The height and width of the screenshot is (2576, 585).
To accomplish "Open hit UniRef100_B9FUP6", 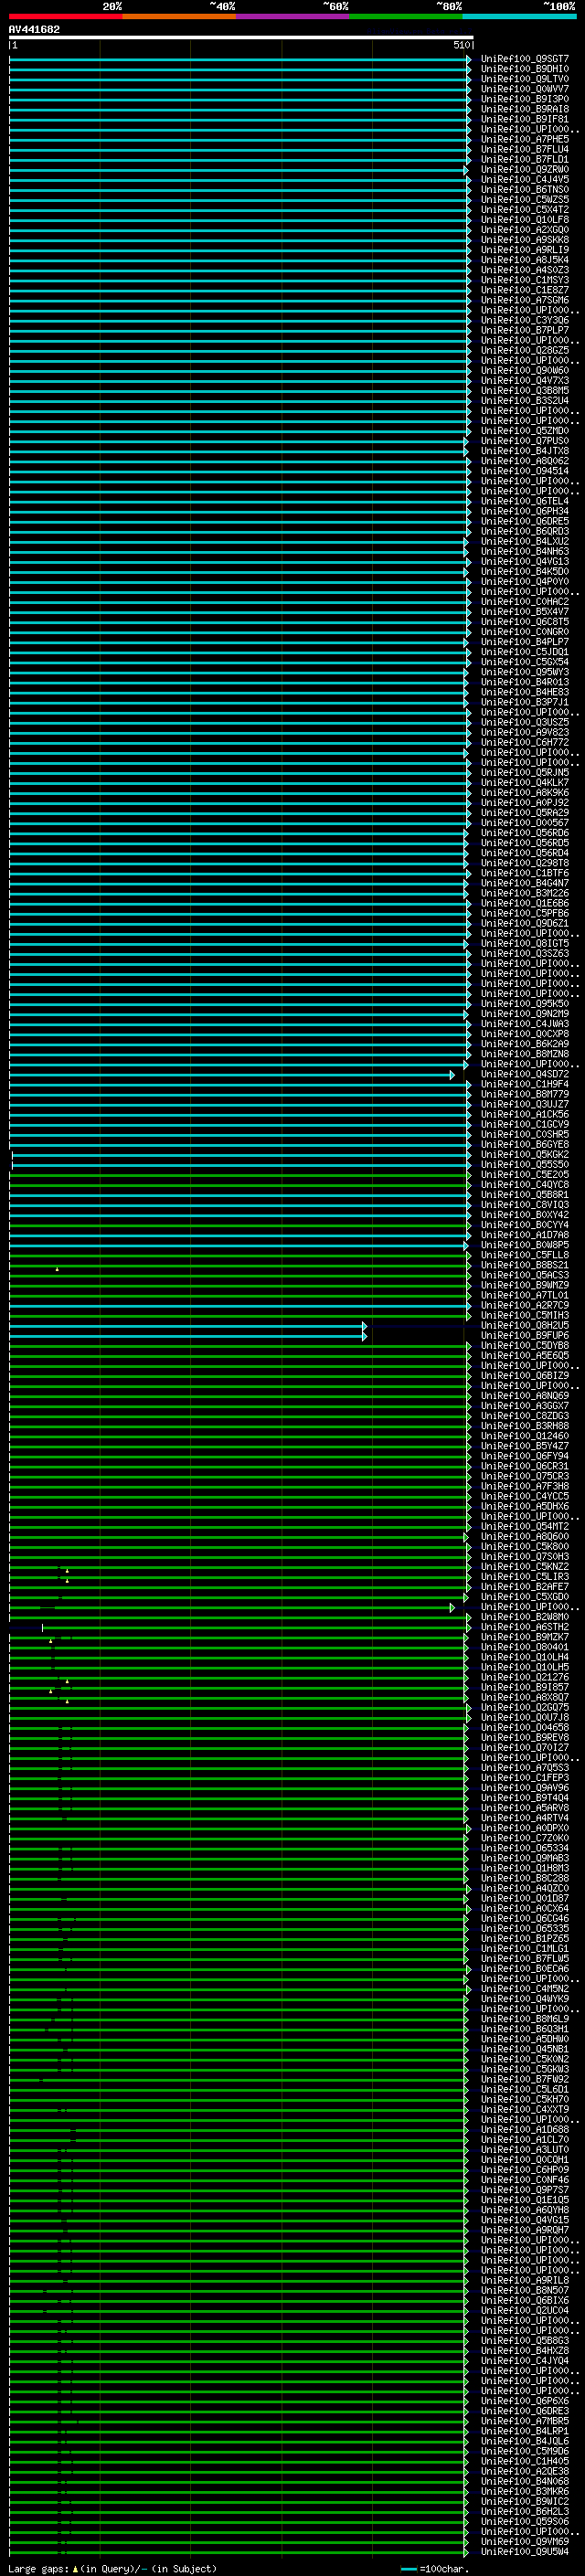I will [x=525, y=1335].
